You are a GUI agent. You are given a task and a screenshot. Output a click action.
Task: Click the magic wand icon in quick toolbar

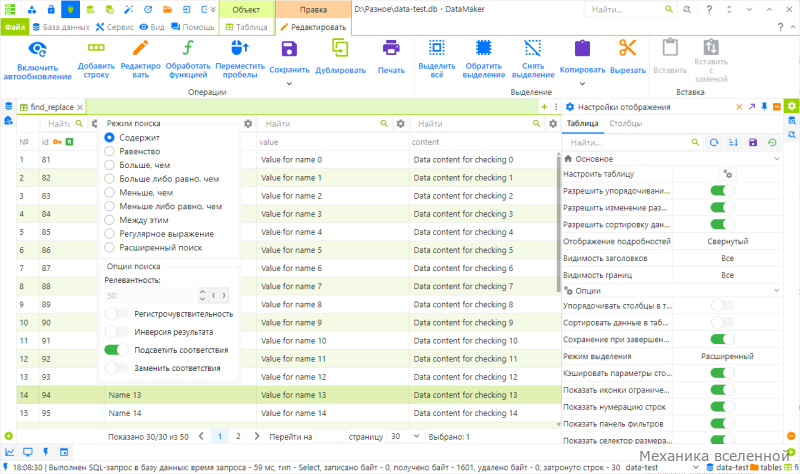(128, 9)
